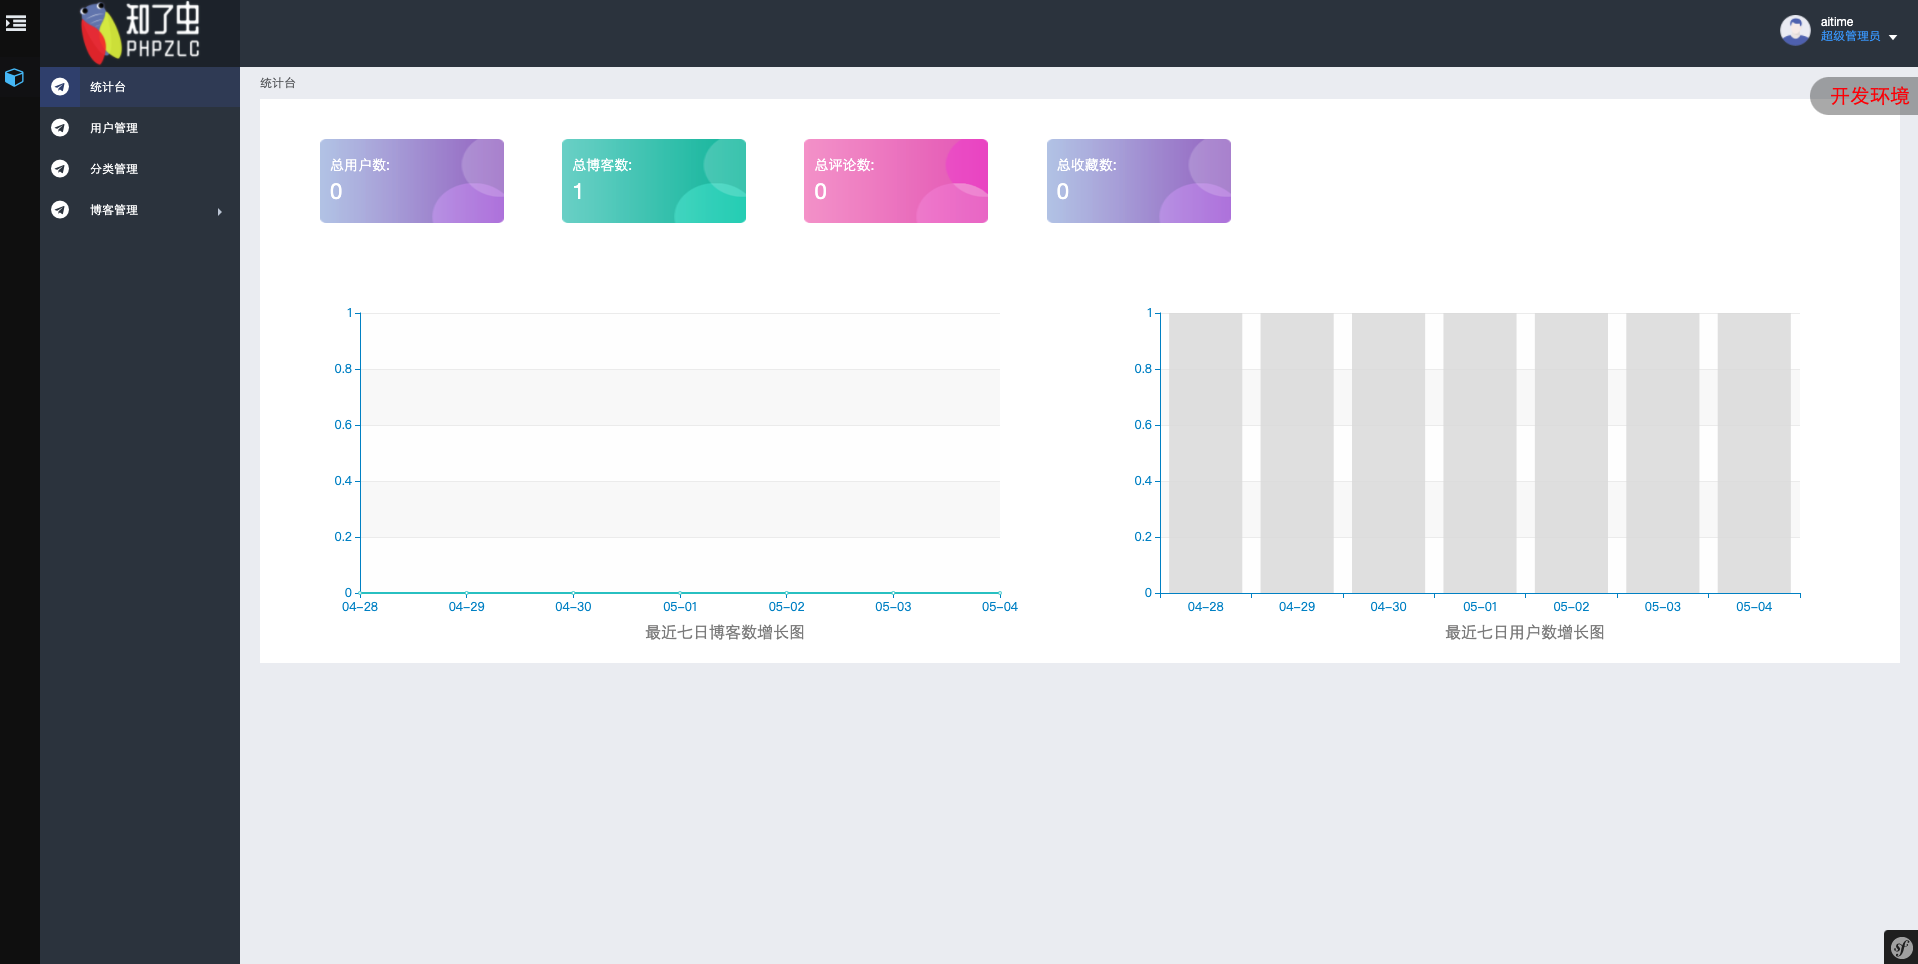Click the aitime user avatar
1918x964 pixels.
click(1795, 30)
